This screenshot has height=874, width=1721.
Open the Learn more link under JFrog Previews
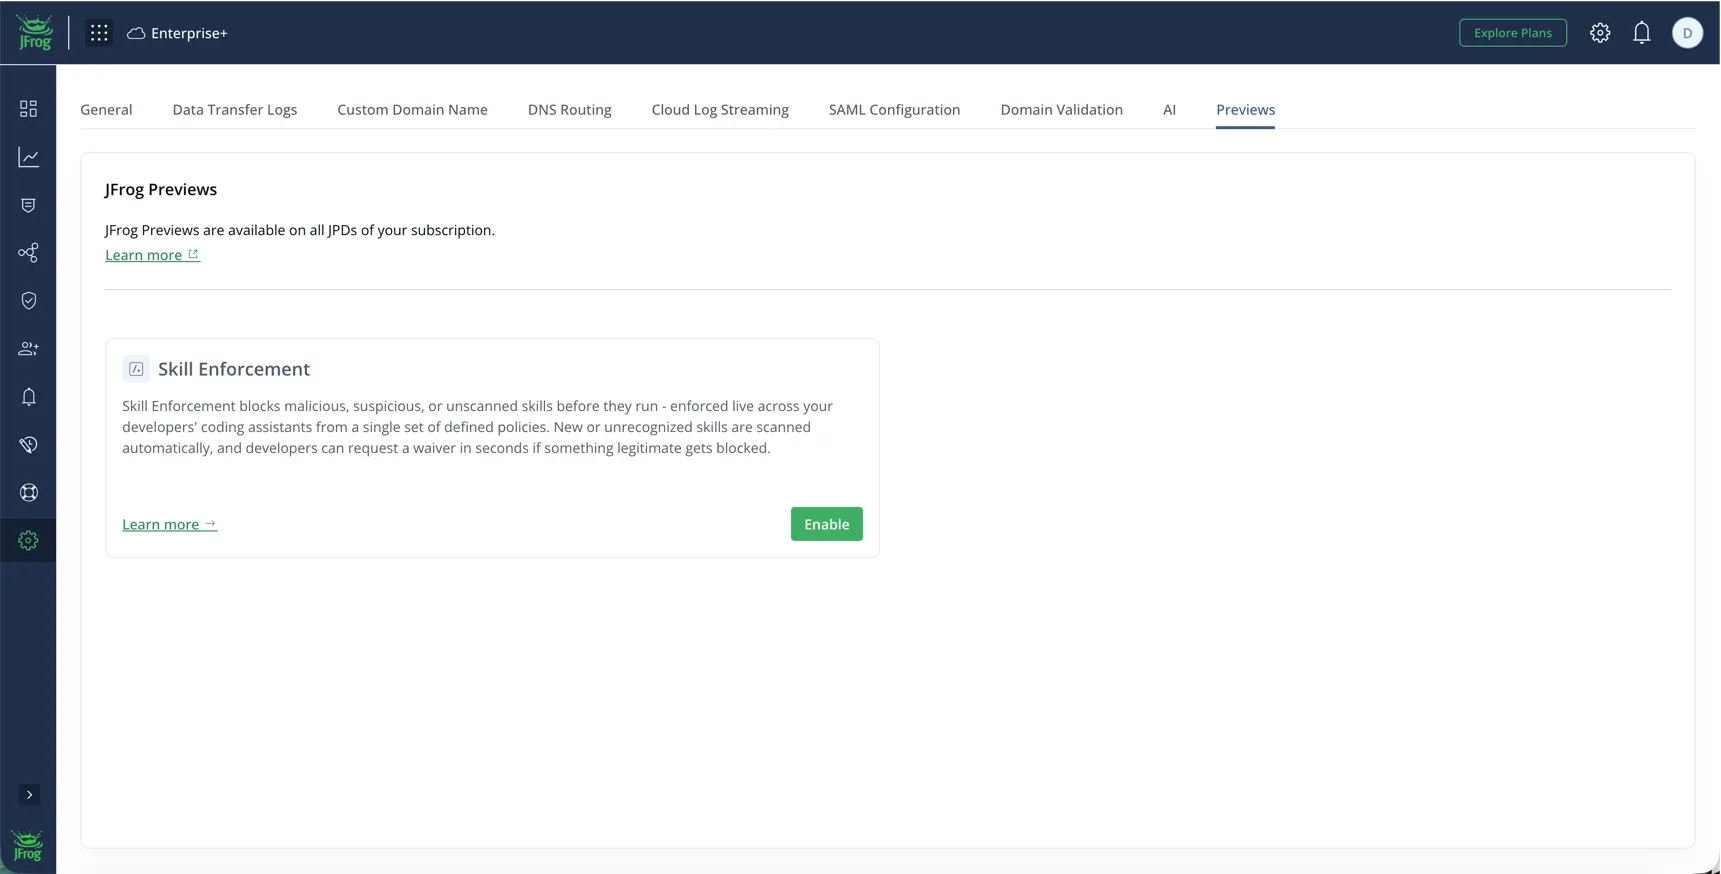152,255
